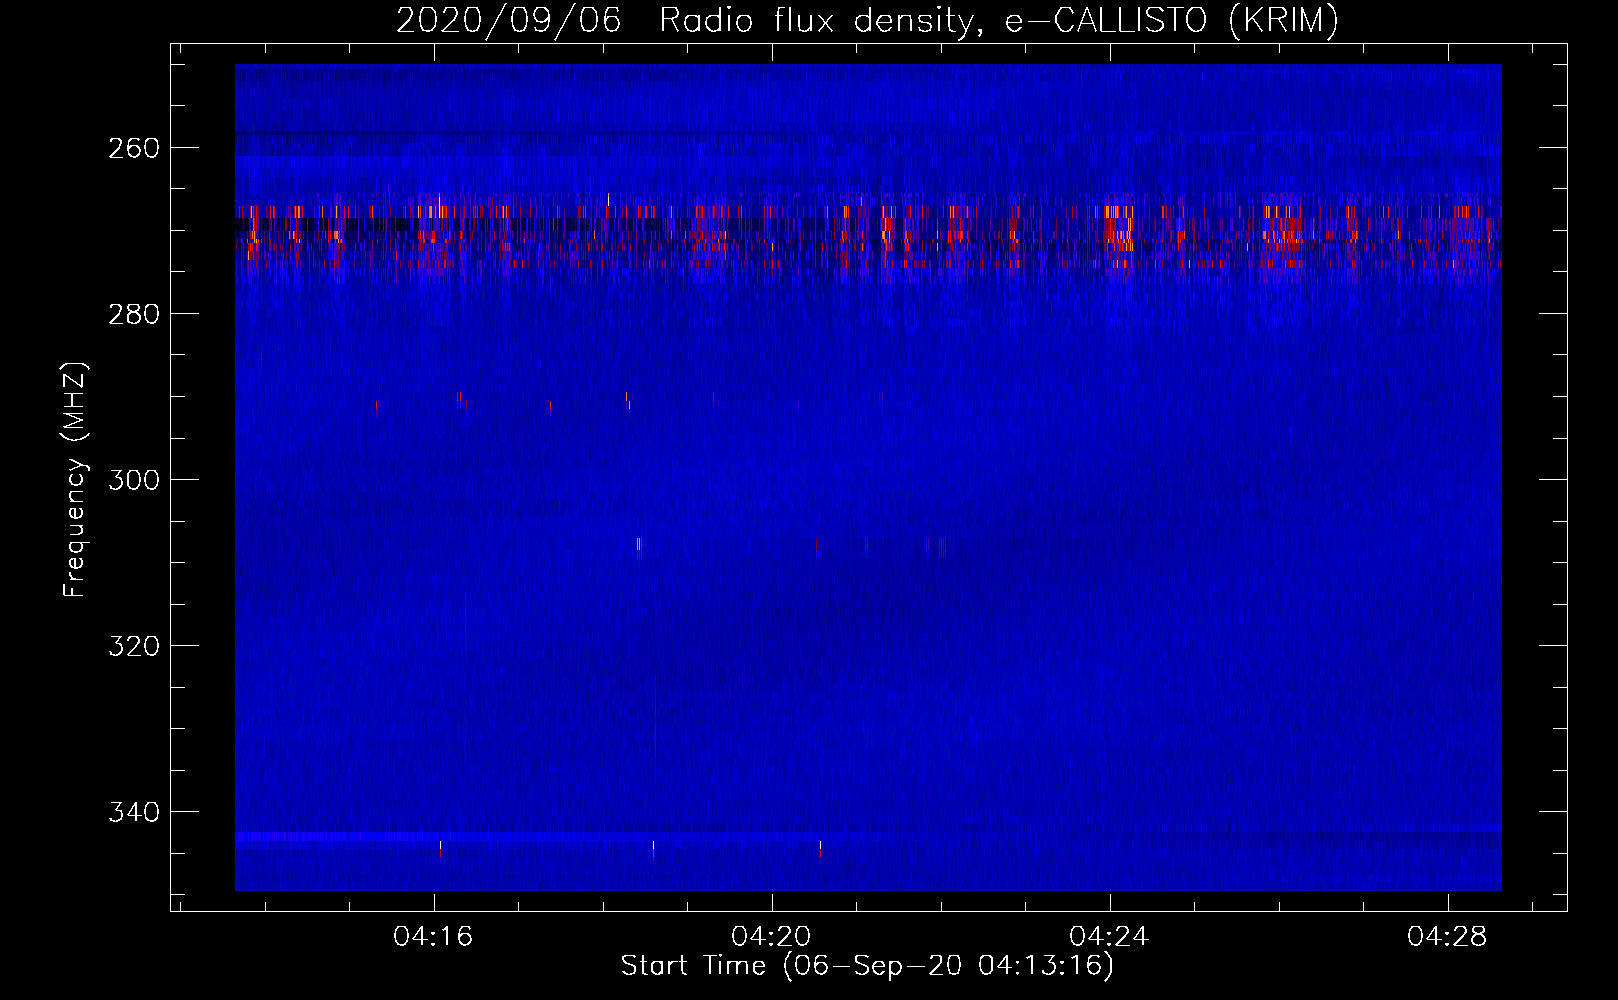Click the plot title mentioning e-CALLISTO (KRIM)
Viewport: 1618px width, 1000px height.
pos(867,20)
